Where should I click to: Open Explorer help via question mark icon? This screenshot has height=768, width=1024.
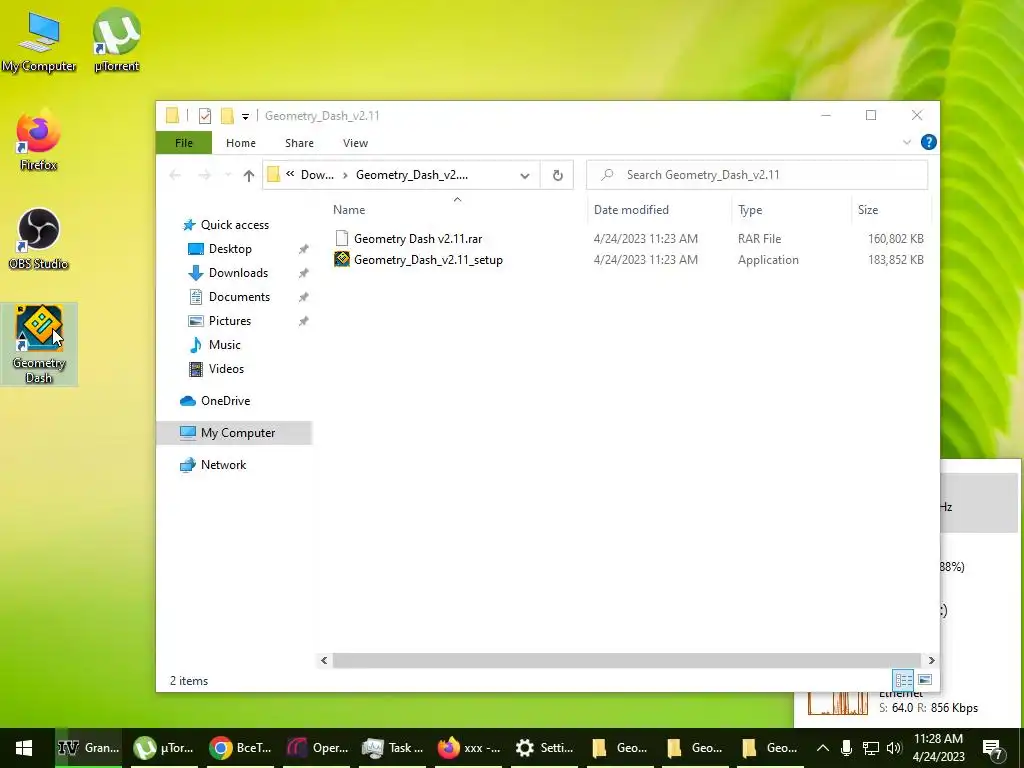(928, 142)
